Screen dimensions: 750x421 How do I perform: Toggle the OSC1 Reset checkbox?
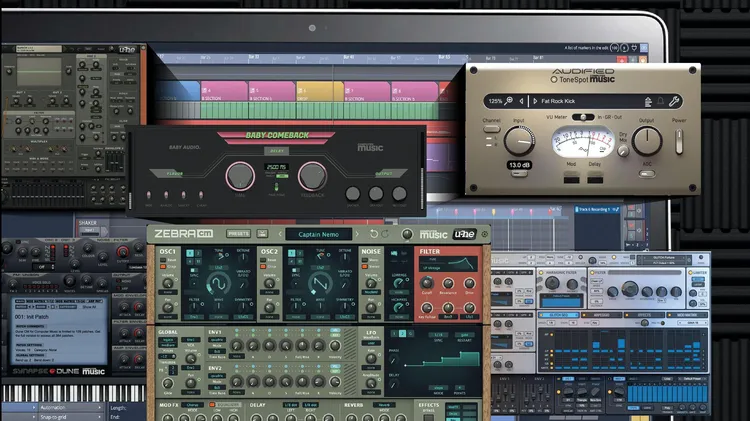163,260
